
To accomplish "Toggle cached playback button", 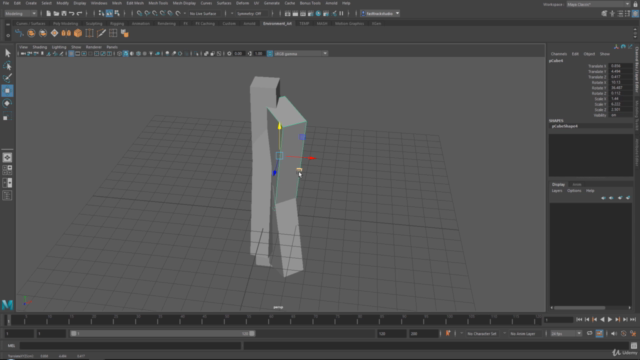I will pyautogui.click(x=599, y=333).
